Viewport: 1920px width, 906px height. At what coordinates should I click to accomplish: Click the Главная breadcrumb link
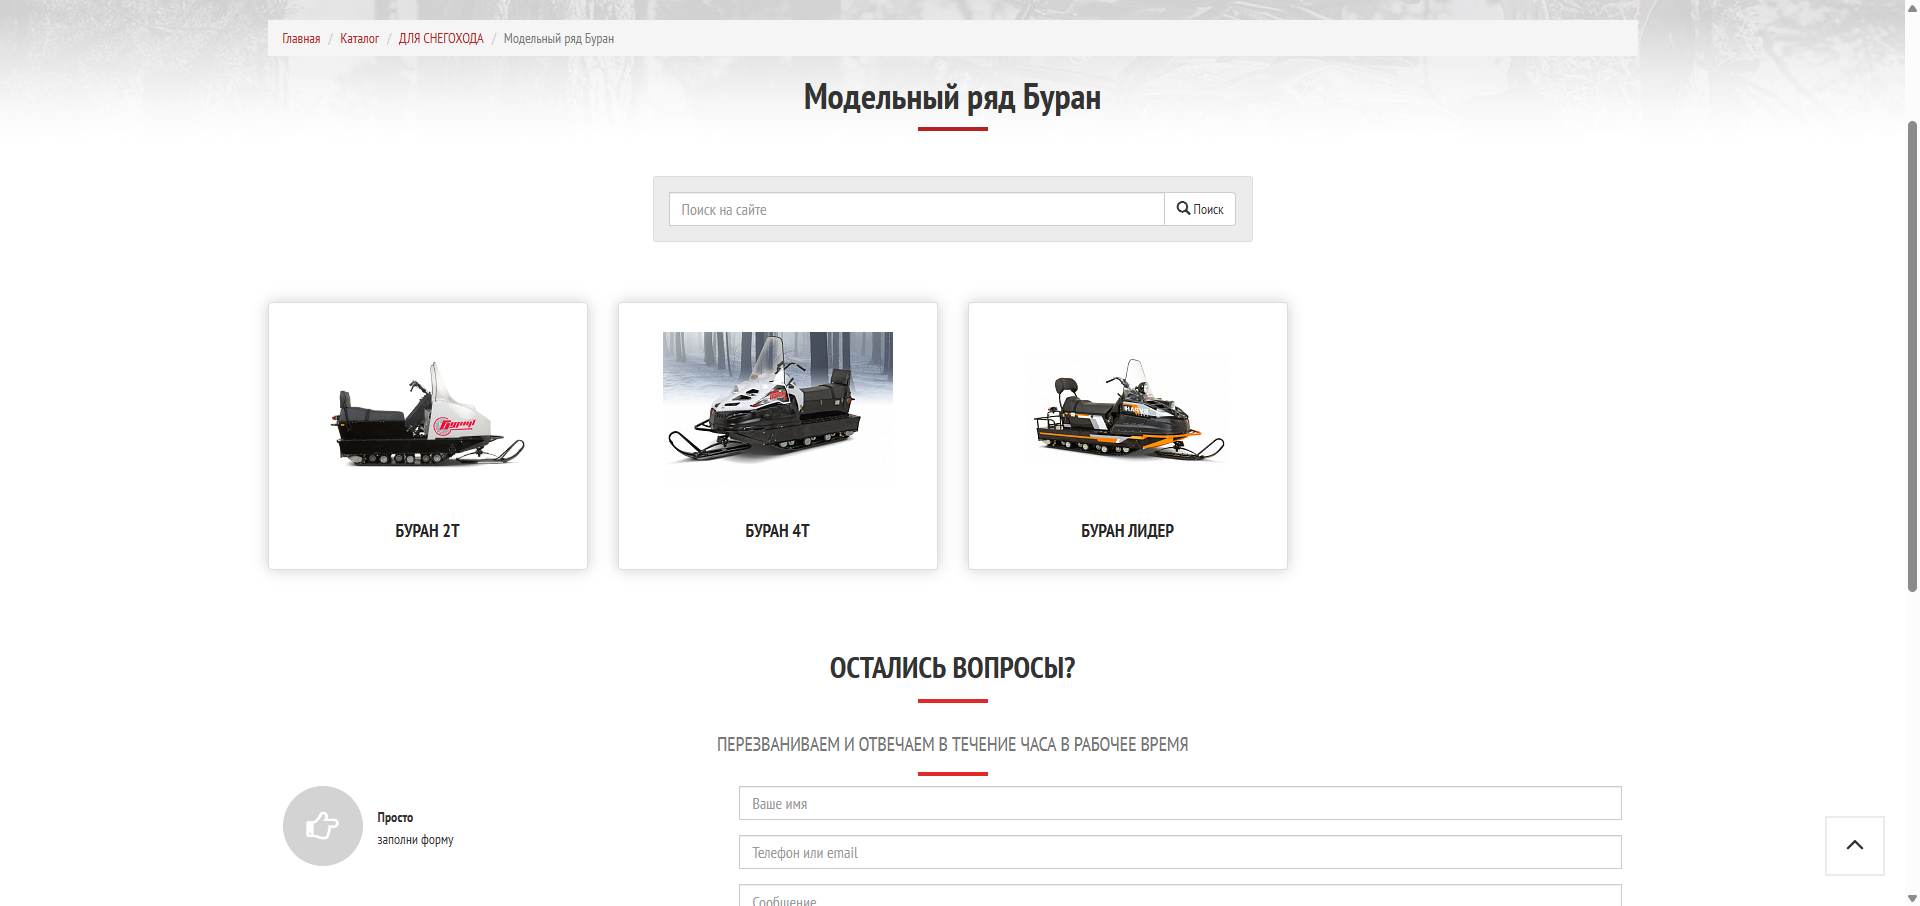[x=301, y=39]
